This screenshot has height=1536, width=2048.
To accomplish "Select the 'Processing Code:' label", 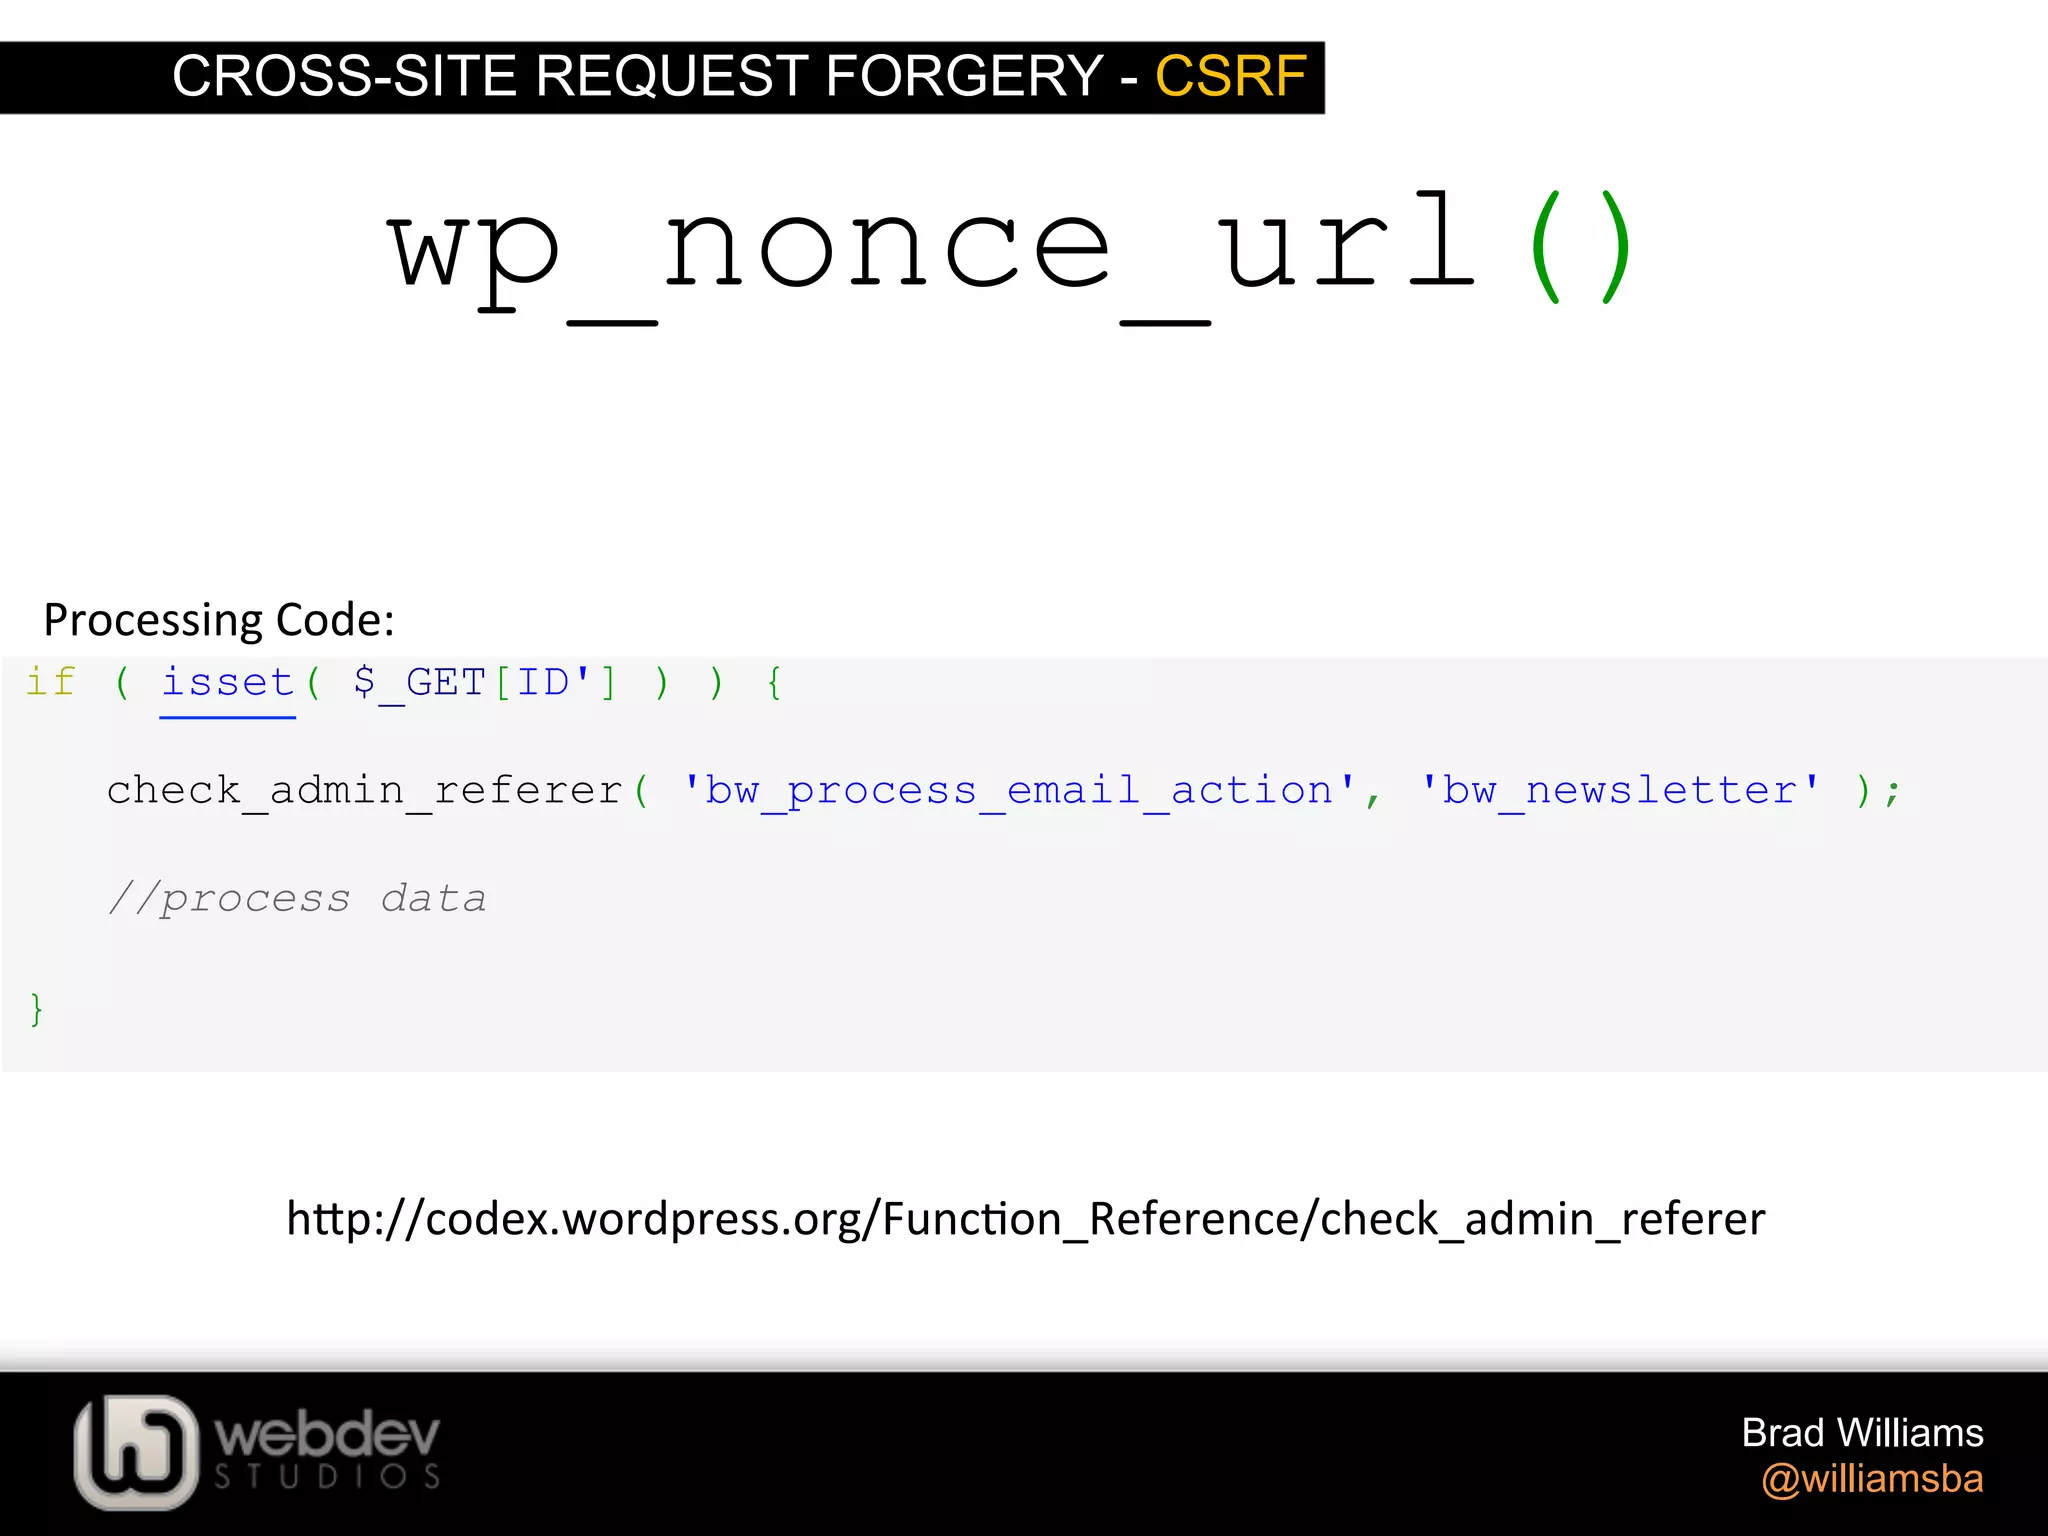I will tap(220, 620).
